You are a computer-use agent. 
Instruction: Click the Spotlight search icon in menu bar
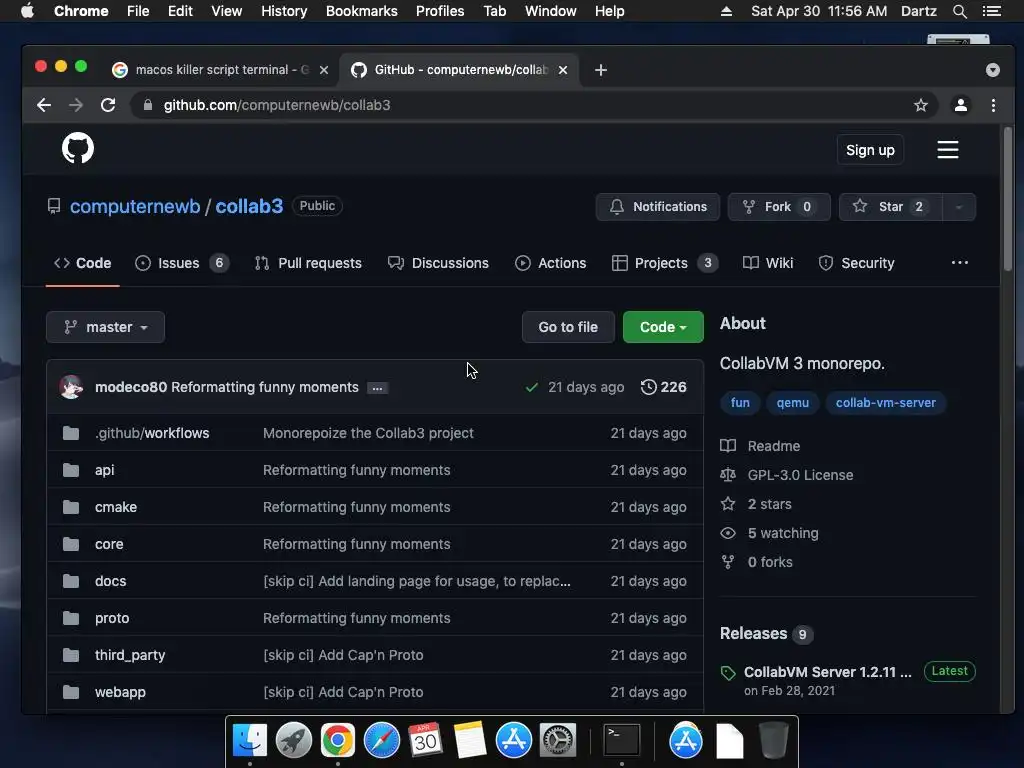[x=959, y=11]
